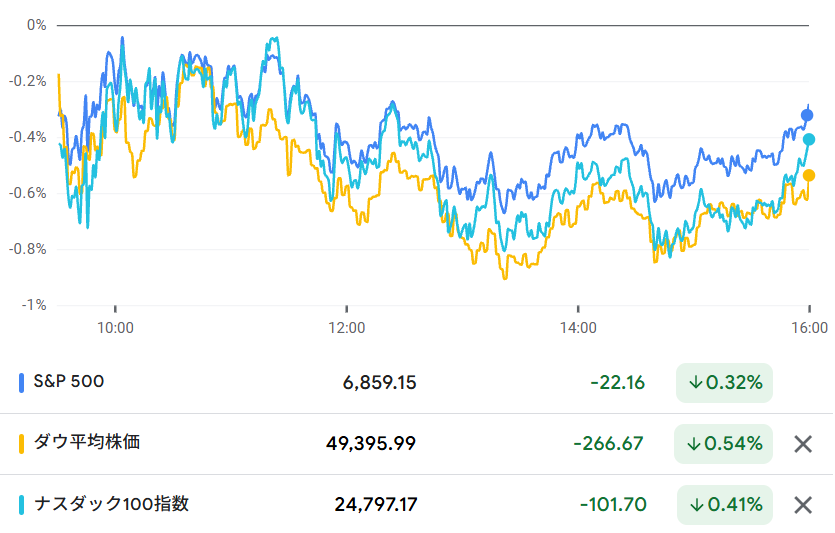Click the blue S&P 500 color bar
Screen dimensions: 835x533
22,382
